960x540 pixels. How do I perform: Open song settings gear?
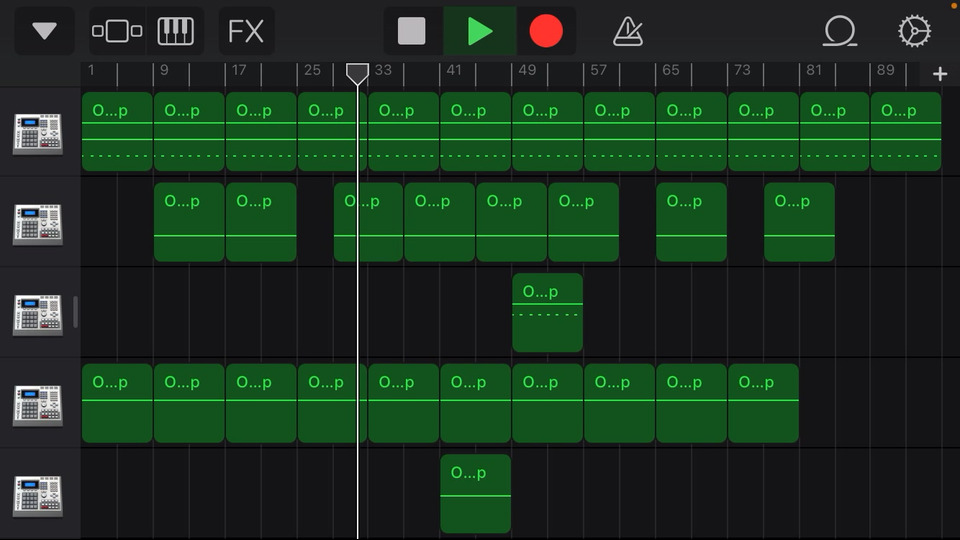click(x=914, y=31)
